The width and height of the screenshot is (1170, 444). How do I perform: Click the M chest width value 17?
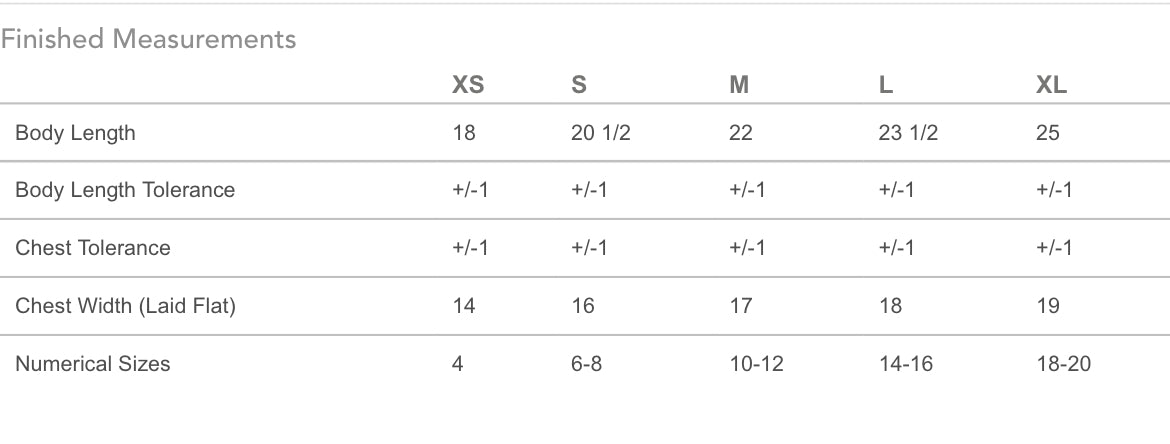click(x=740, y=306)
